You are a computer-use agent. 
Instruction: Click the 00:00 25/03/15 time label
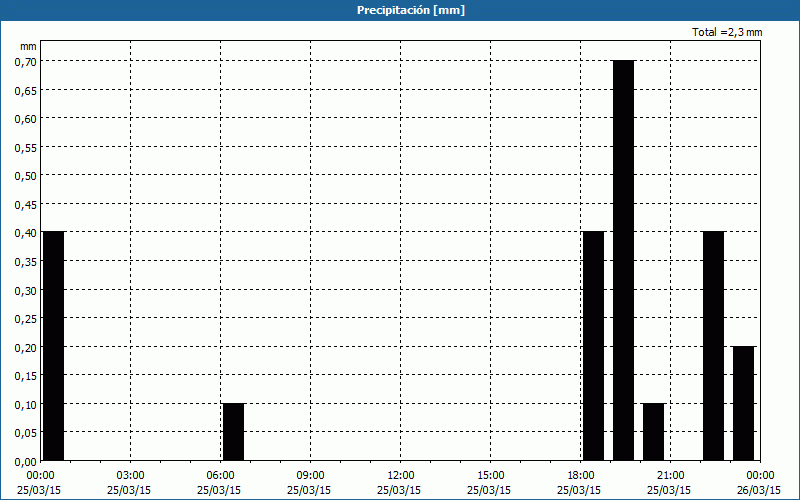coord(39,483)
